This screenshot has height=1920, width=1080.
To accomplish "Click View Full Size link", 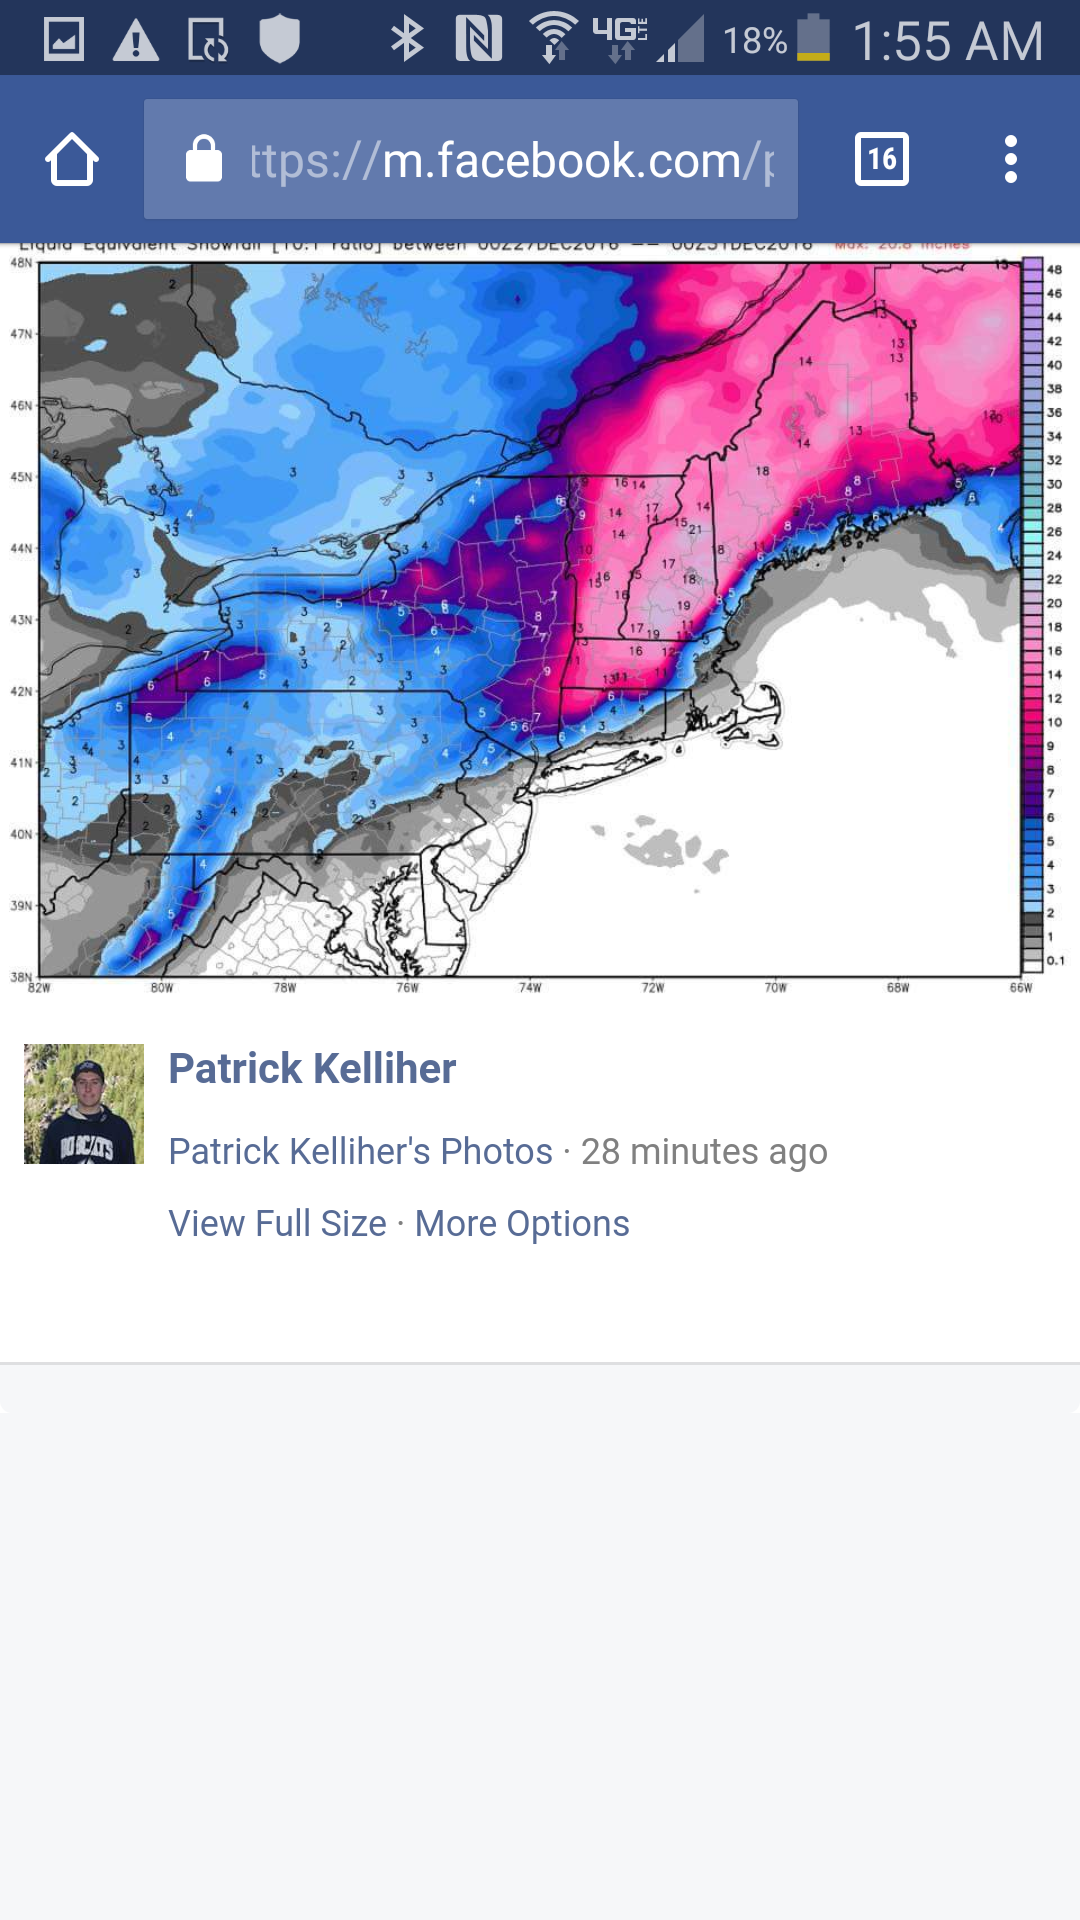I will pyautogui.click(x=277, y=1223).
